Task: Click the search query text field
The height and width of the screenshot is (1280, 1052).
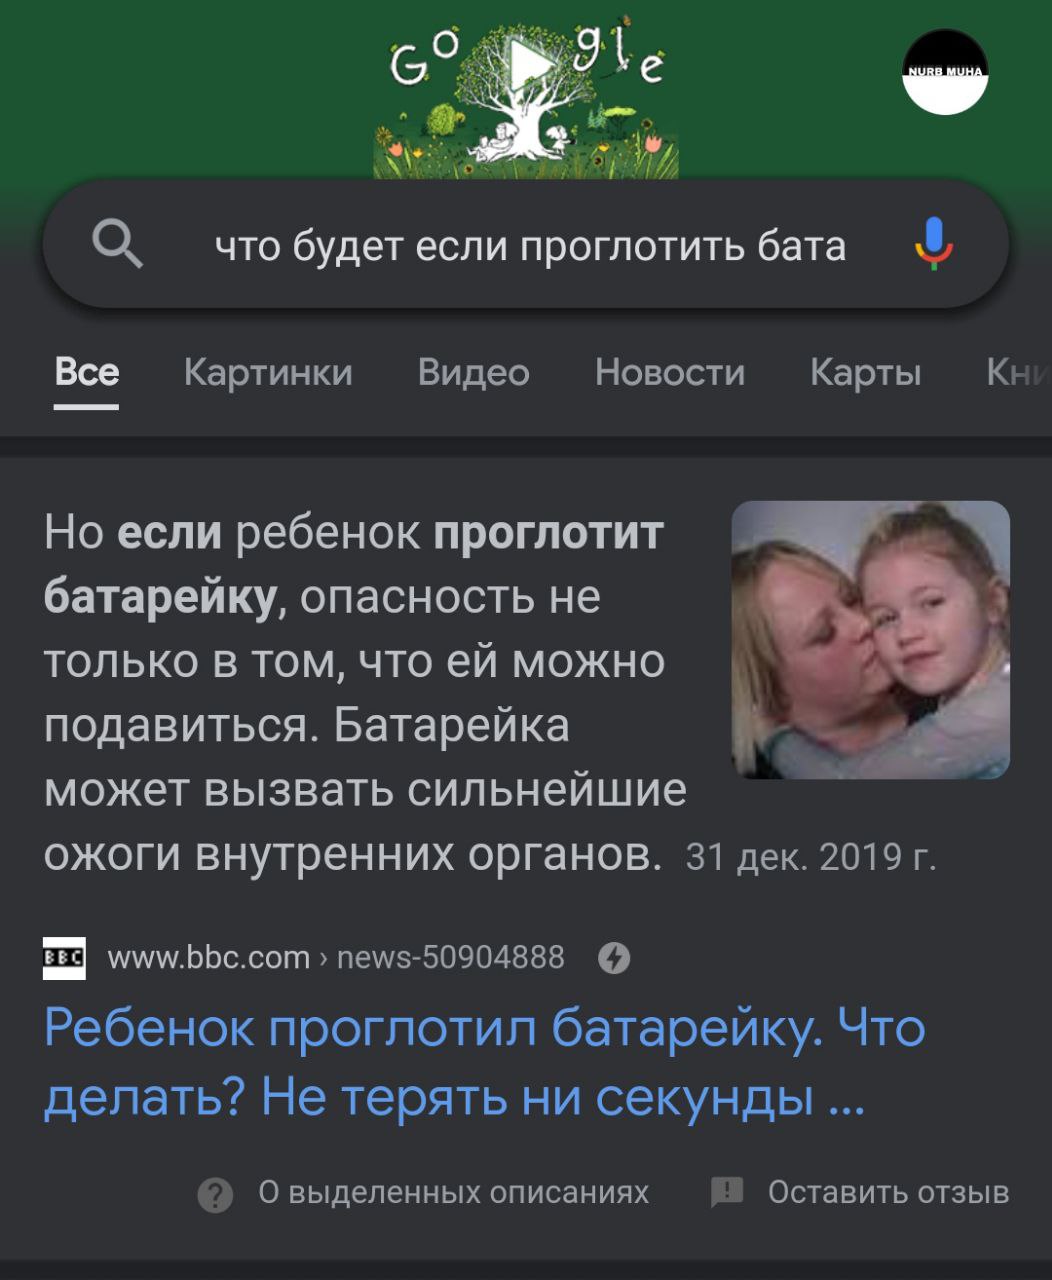Action: pyautogui.click(x=530, y=245)
